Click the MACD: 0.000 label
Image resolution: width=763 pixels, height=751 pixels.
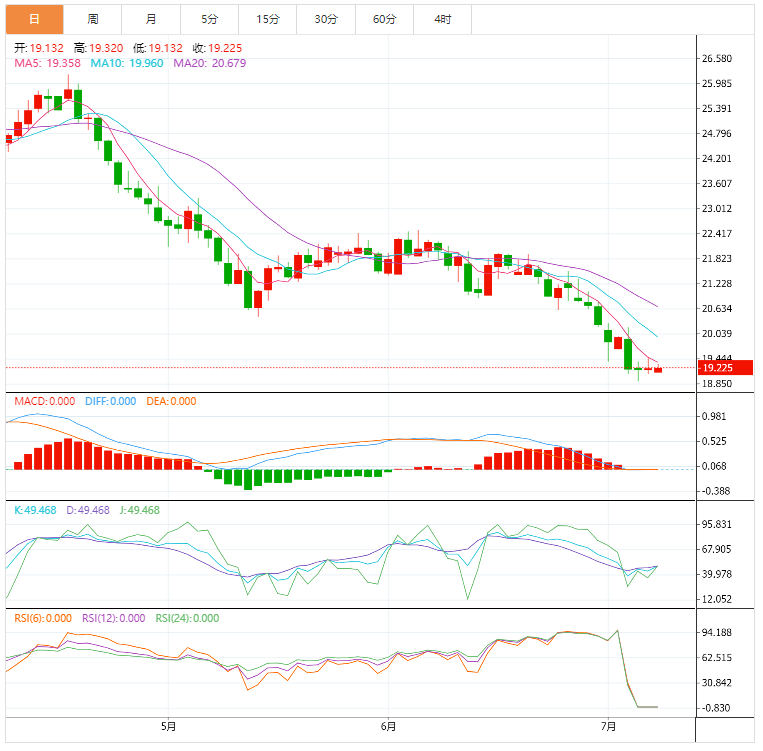tap(45, 402)
